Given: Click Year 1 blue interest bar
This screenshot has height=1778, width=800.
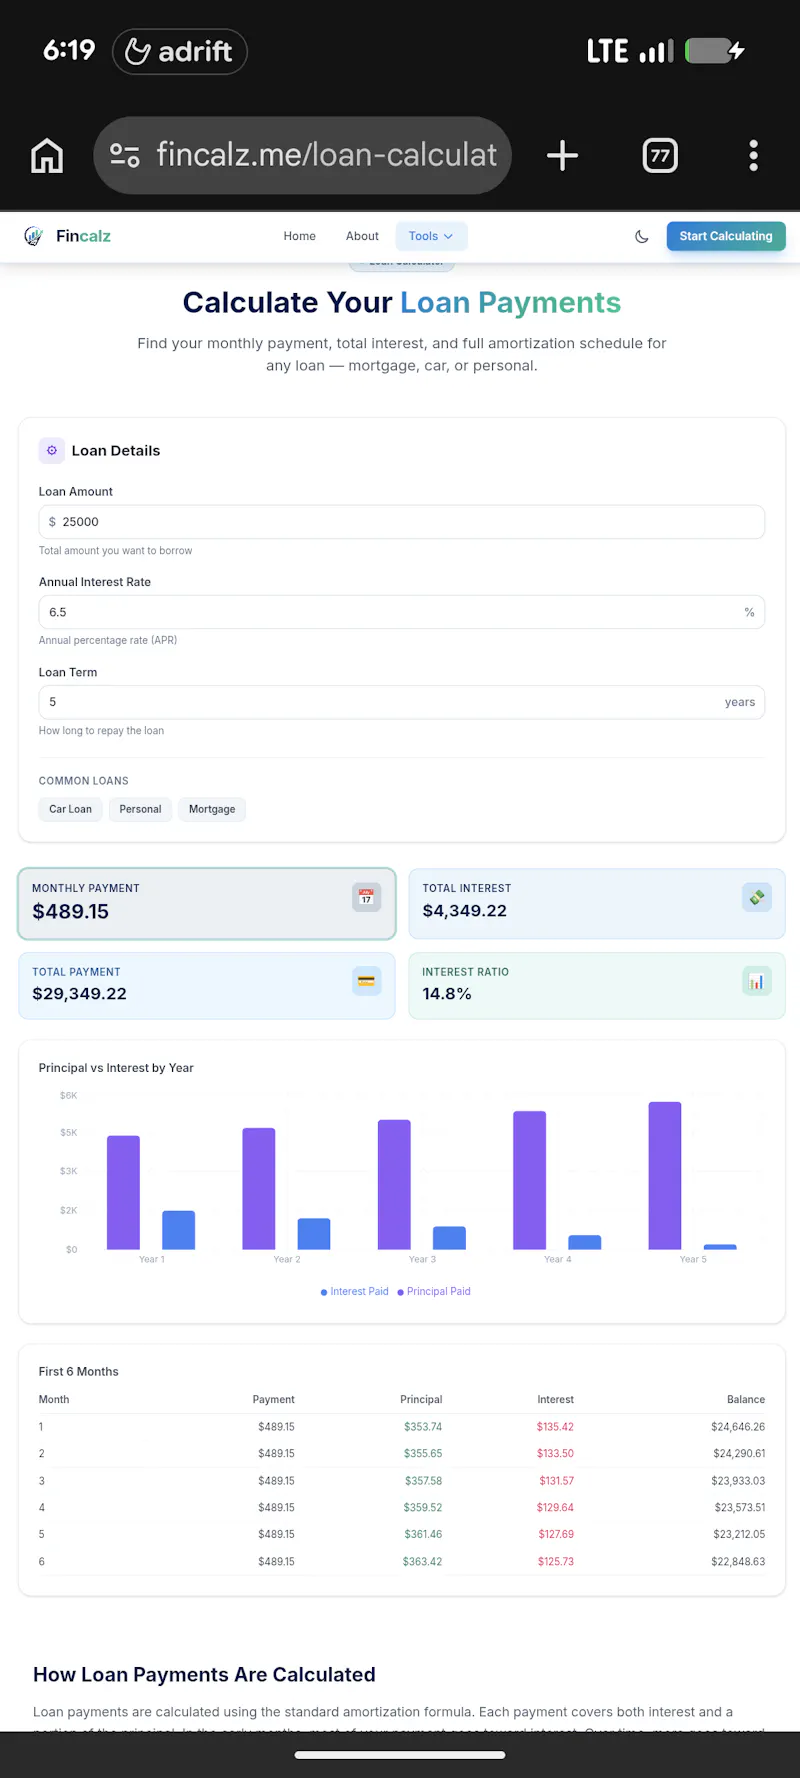Looking at the screenshot, I should pos(179,1230).
